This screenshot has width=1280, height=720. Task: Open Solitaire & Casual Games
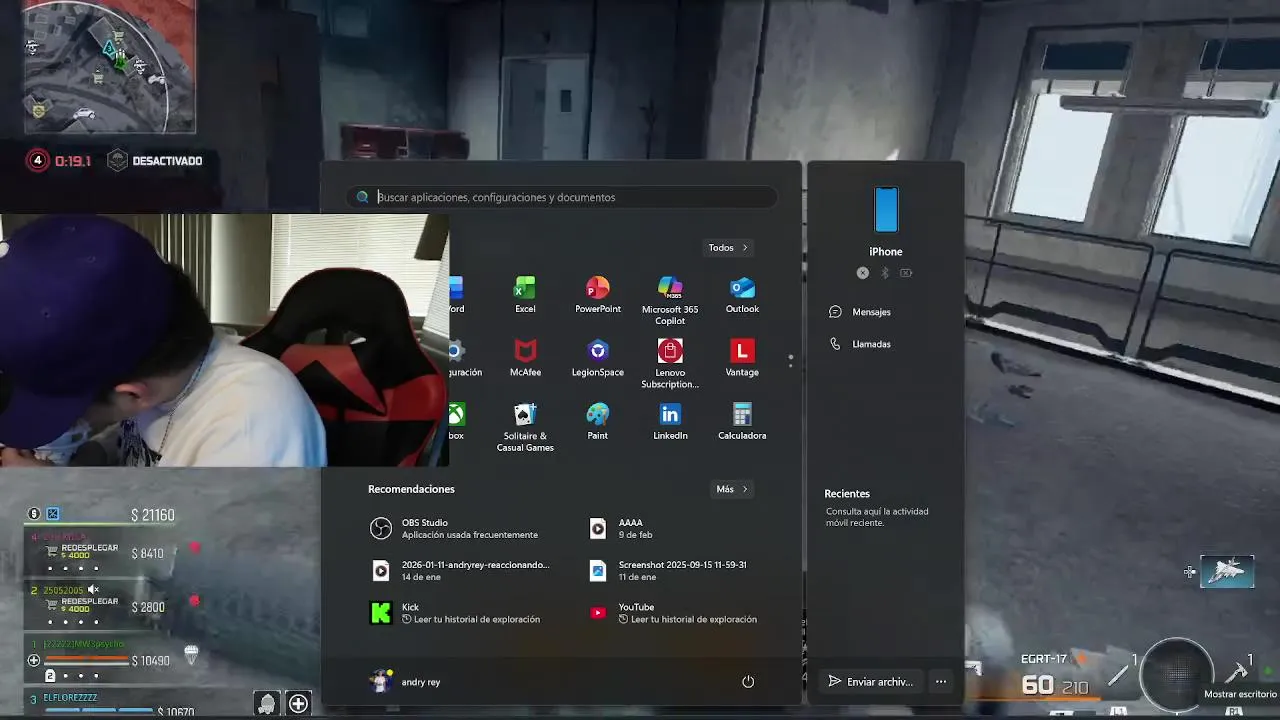[525, 427]
